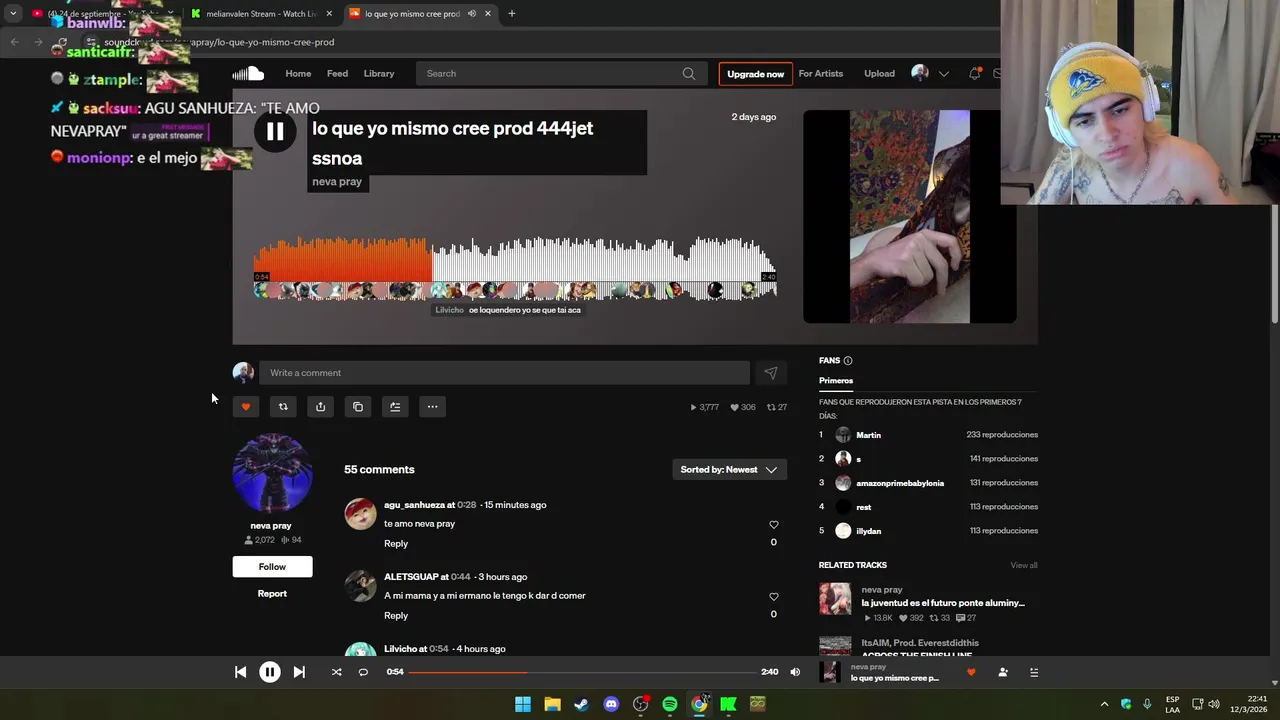Seek within the track waveform
The image size is (1280, 720).
[515, 266]
